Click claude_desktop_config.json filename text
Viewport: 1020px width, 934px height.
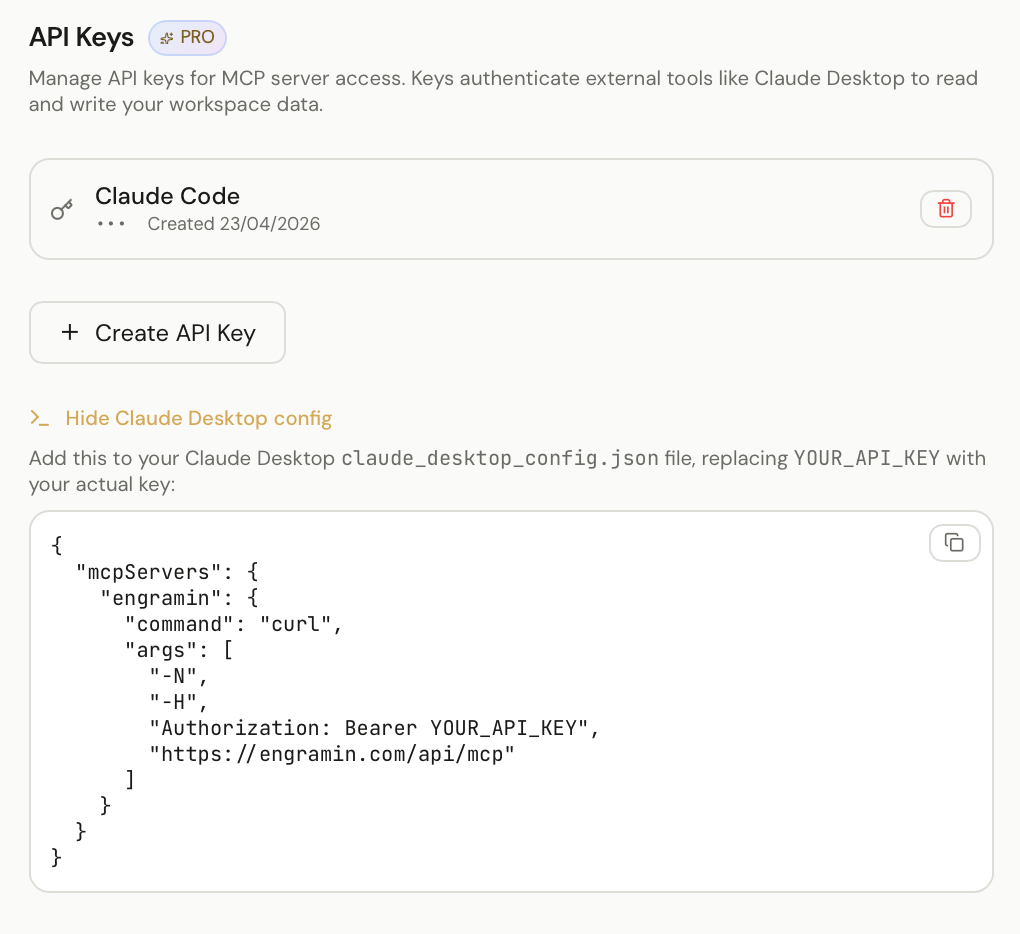click(500, 459)
